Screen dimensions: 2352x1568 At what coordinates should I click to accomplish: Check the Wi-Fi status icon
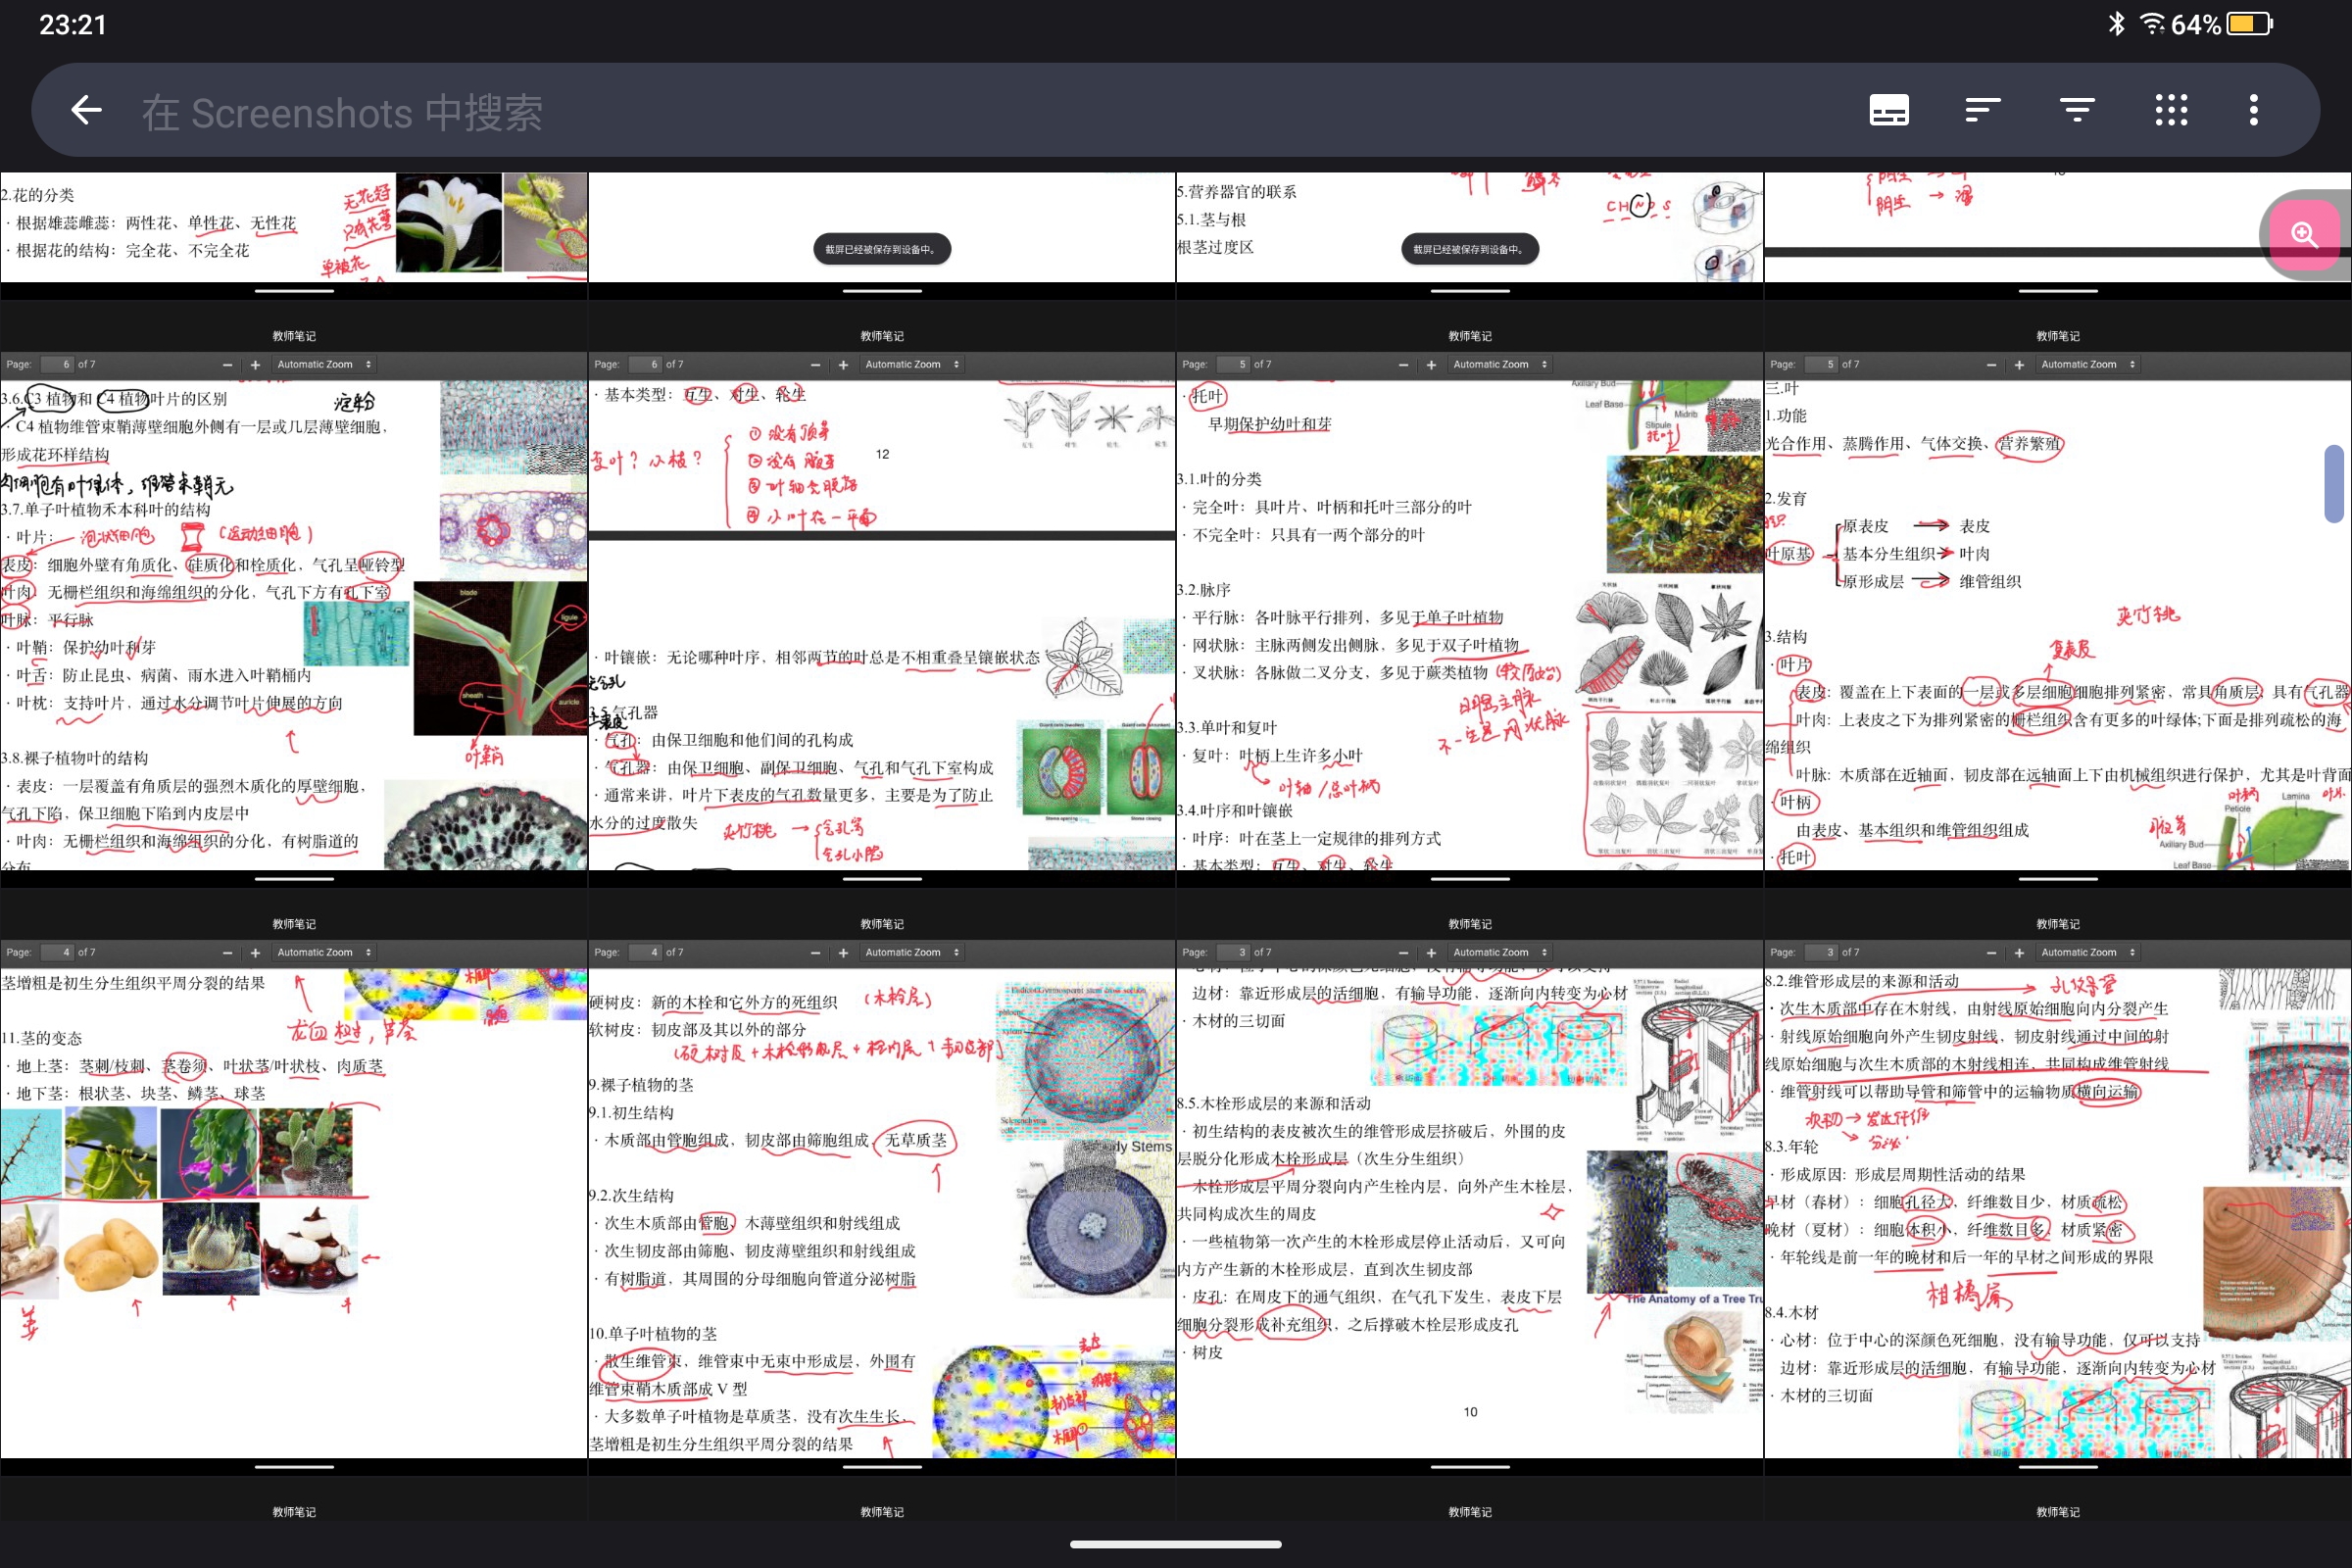tap(2151, 24)
